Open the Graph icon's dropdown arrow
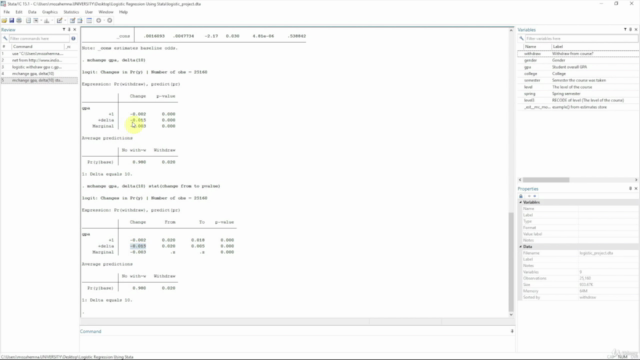The height and width of the screenshot is (360, 640). (x=52, y=20)
